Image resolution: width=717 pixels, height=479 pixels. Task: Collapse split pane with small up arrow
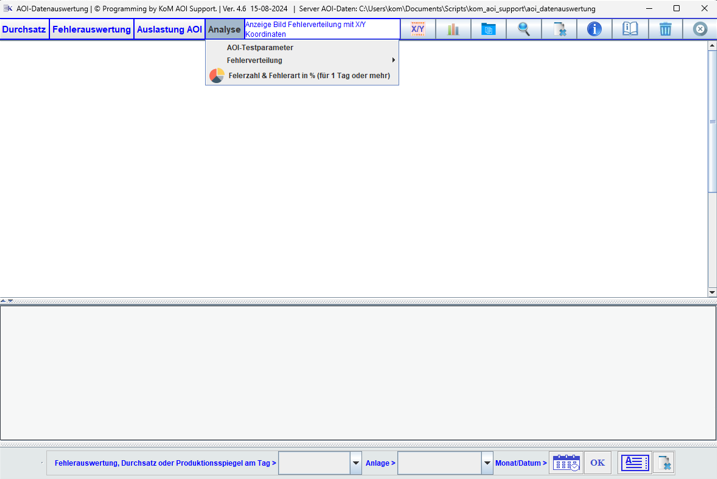coord(3,301)
